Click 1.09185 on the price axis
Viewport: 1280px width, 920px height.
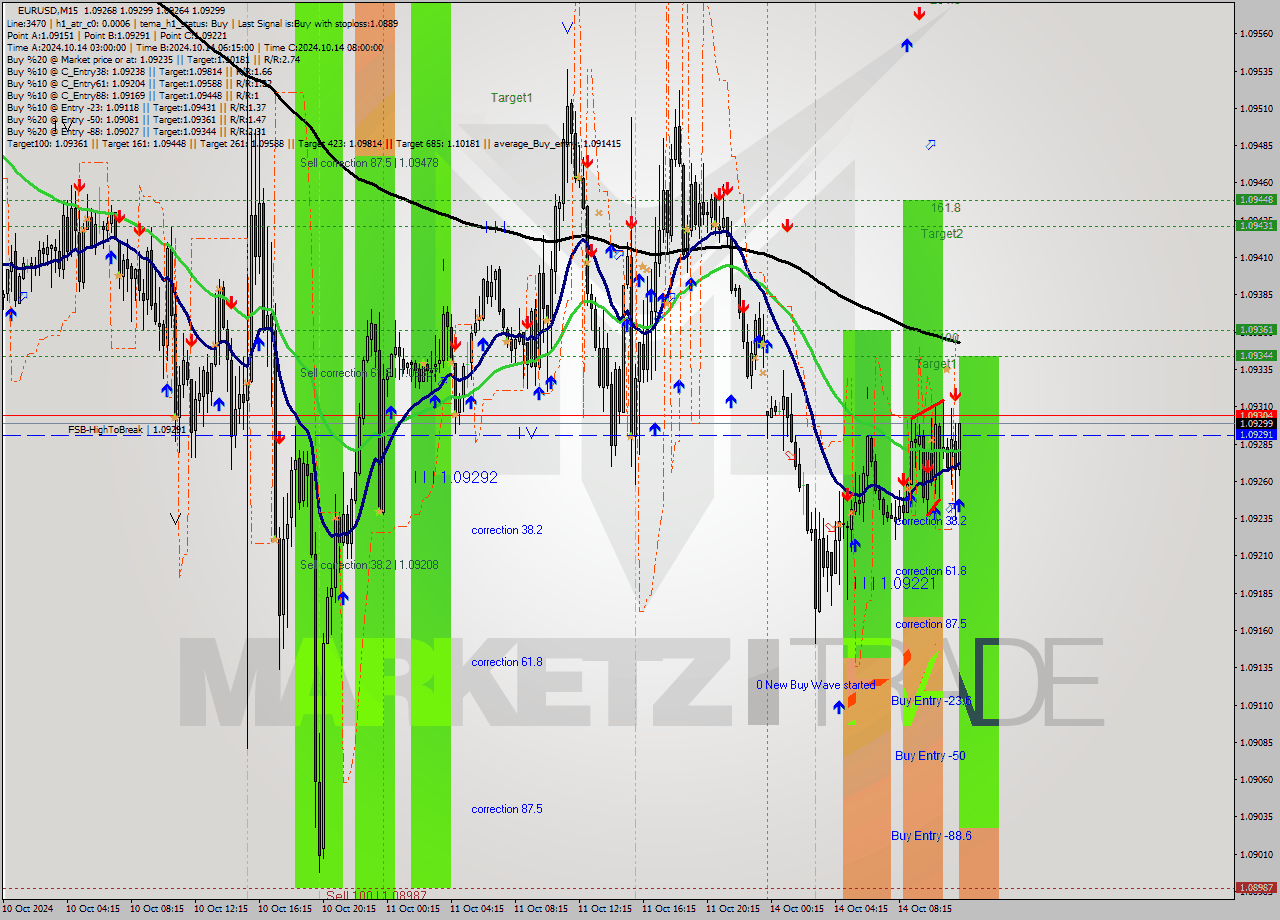click(x=1256, y=594)
